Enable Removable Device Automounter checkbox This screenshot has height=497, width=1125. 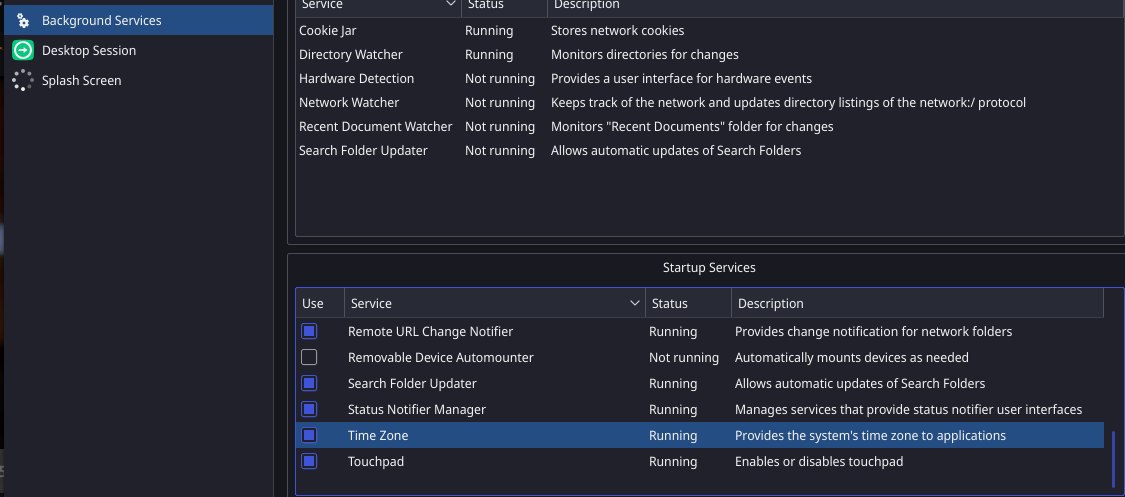point(309,357)
